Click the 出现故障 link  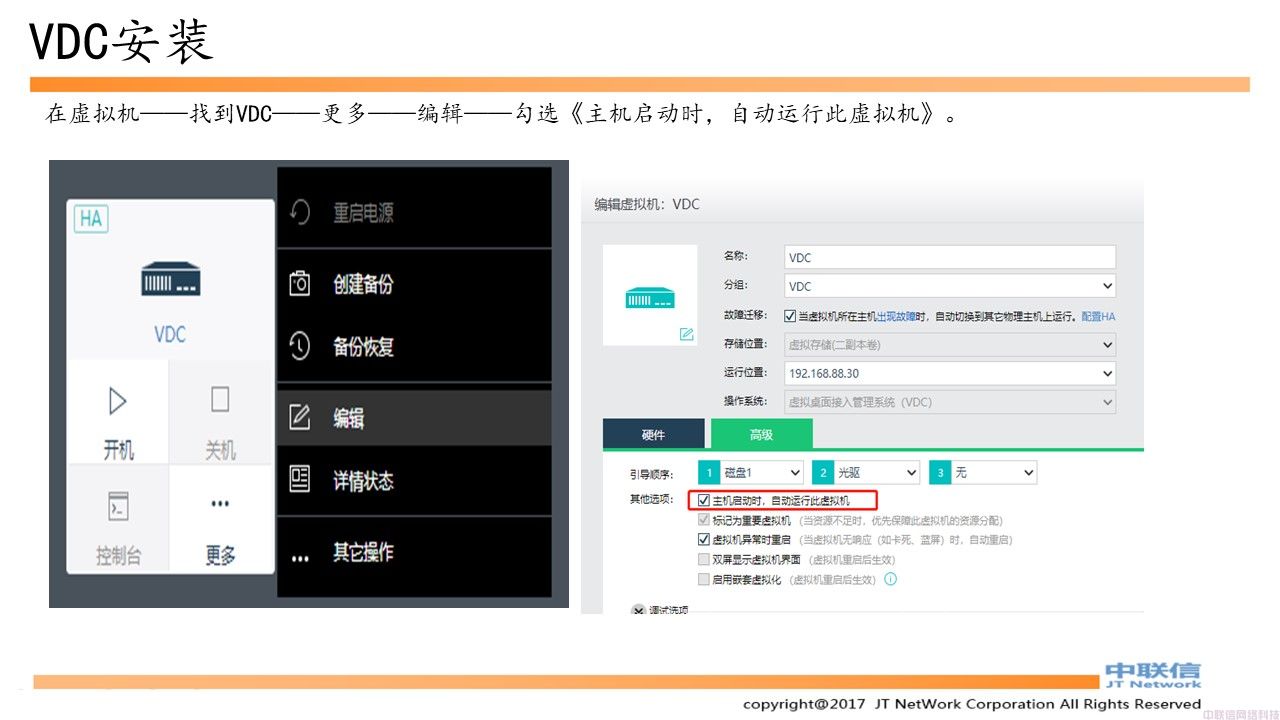click(x=894, y=316)
